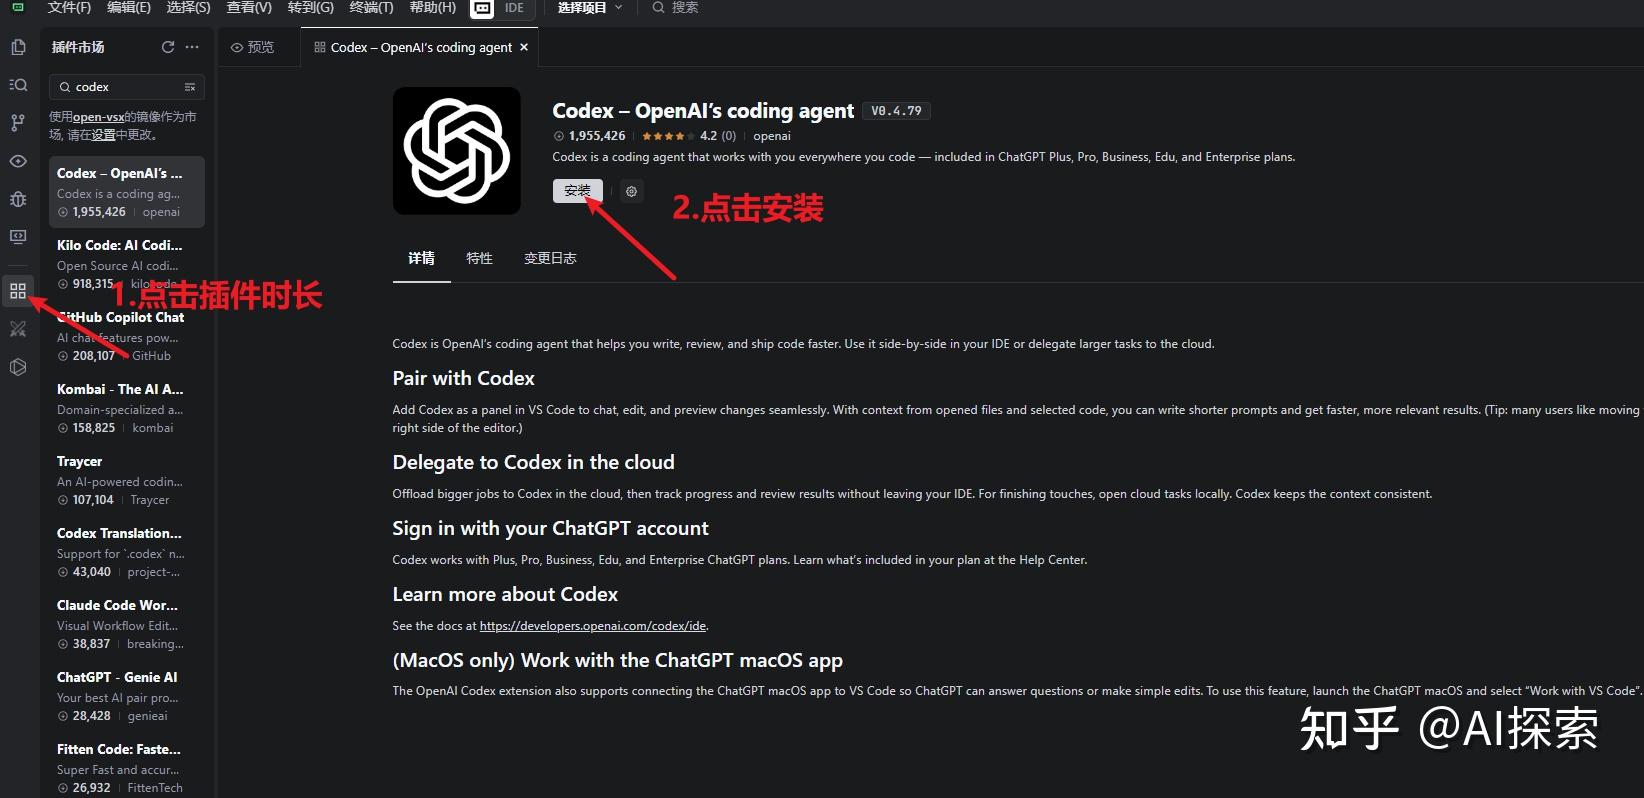The width and height of the screenshot is (1644, 798).
Task: Open the 转到(G) menu
Action: 310,7
